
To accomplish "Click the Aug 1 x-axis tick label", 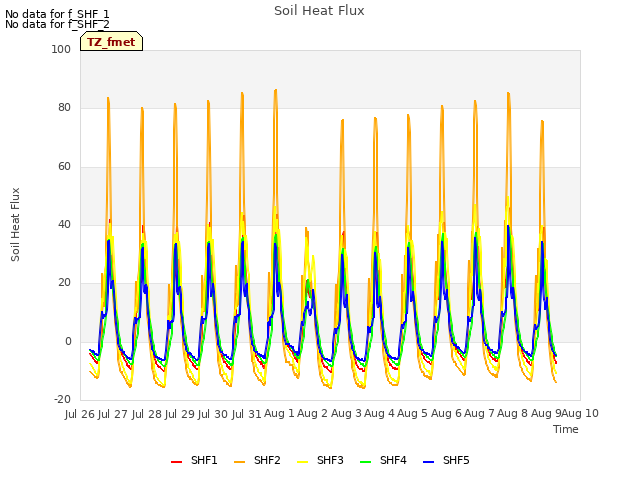I will (279, 413).
